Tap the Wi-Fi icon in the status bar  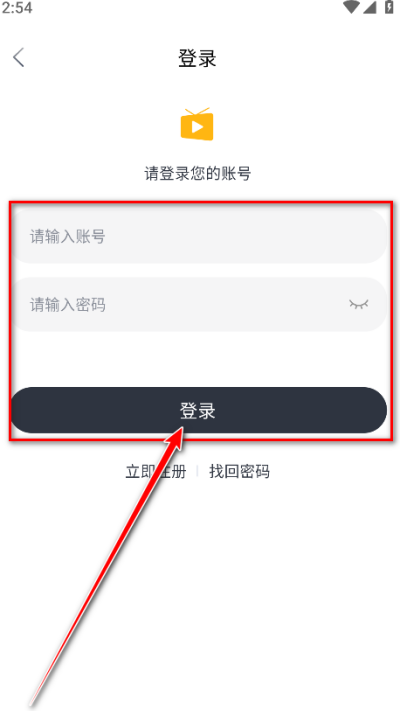(351, 7)
